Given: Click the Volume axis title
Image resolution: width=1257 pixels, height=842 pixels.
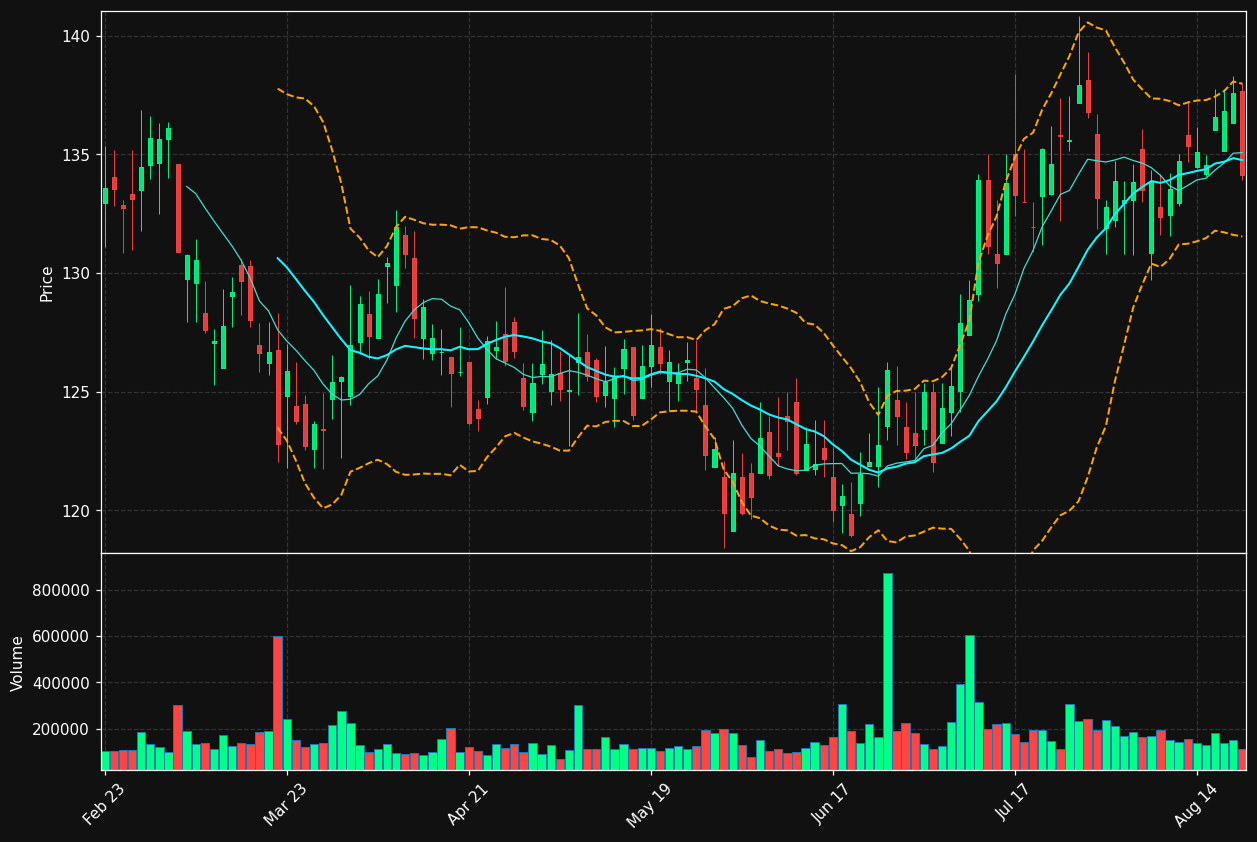Looking at the screenshot, I should [x=18, y=663].
